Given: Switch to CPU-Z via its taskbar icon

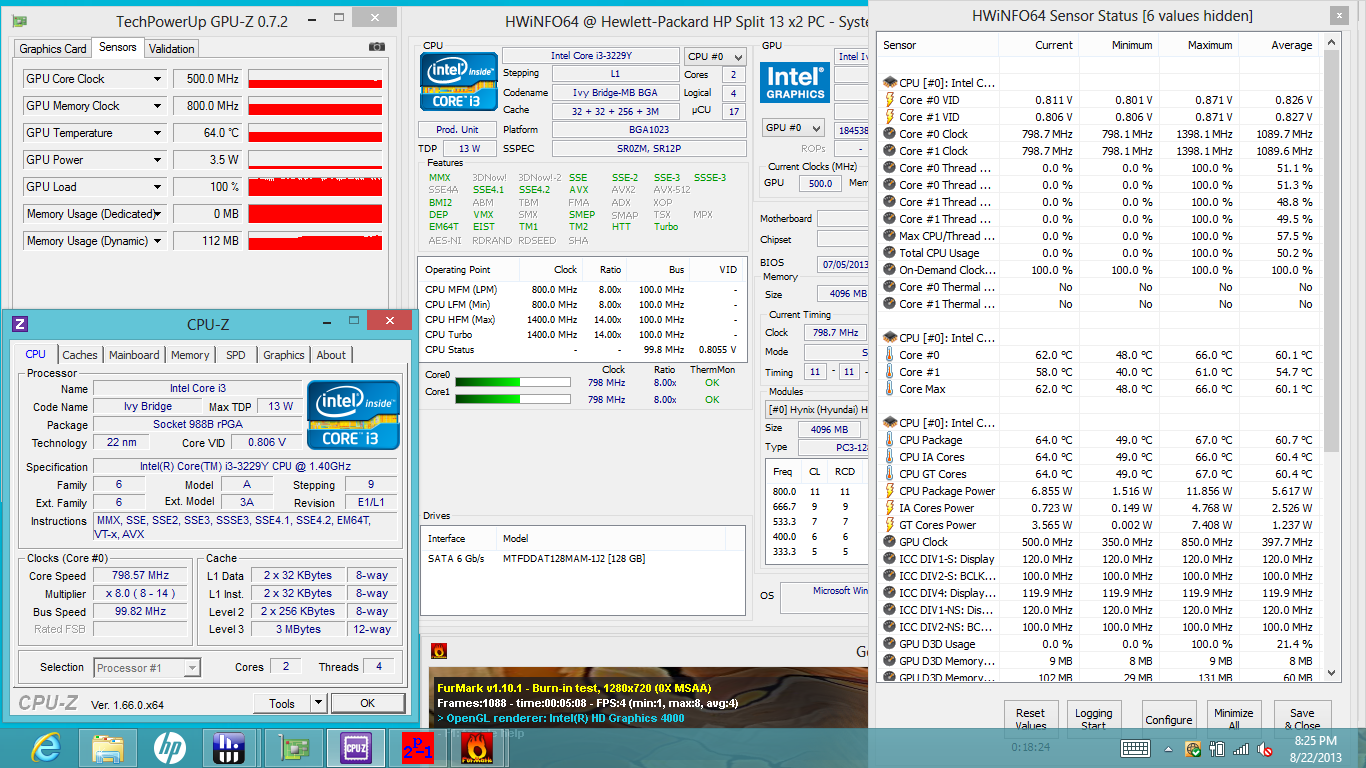Looking at the screenshot, I should coord(355,747).
